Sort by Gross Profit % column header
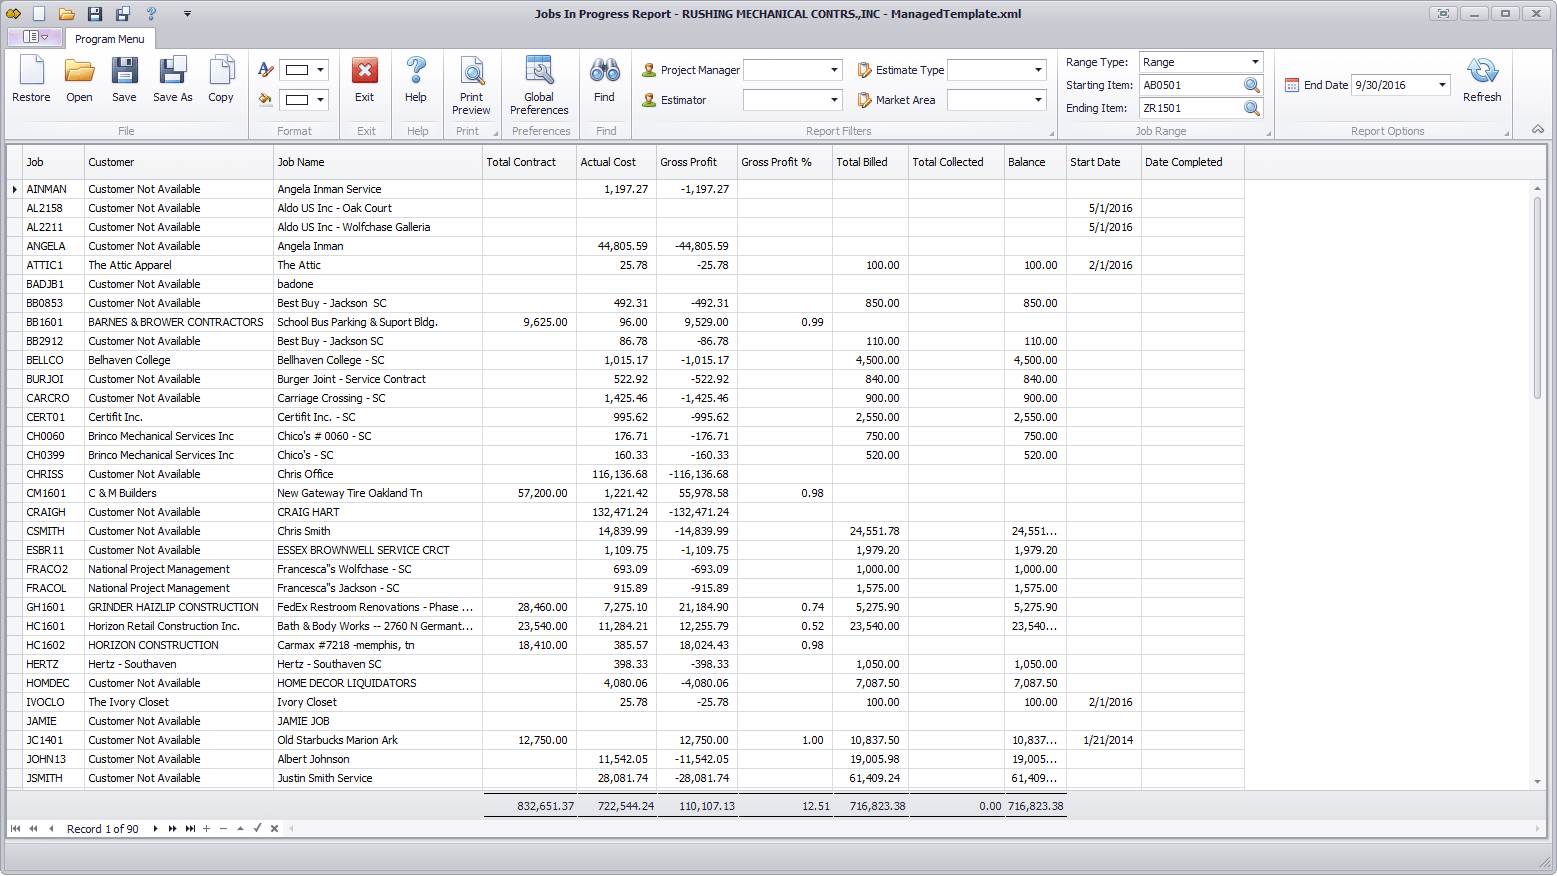 pos(776,162)
